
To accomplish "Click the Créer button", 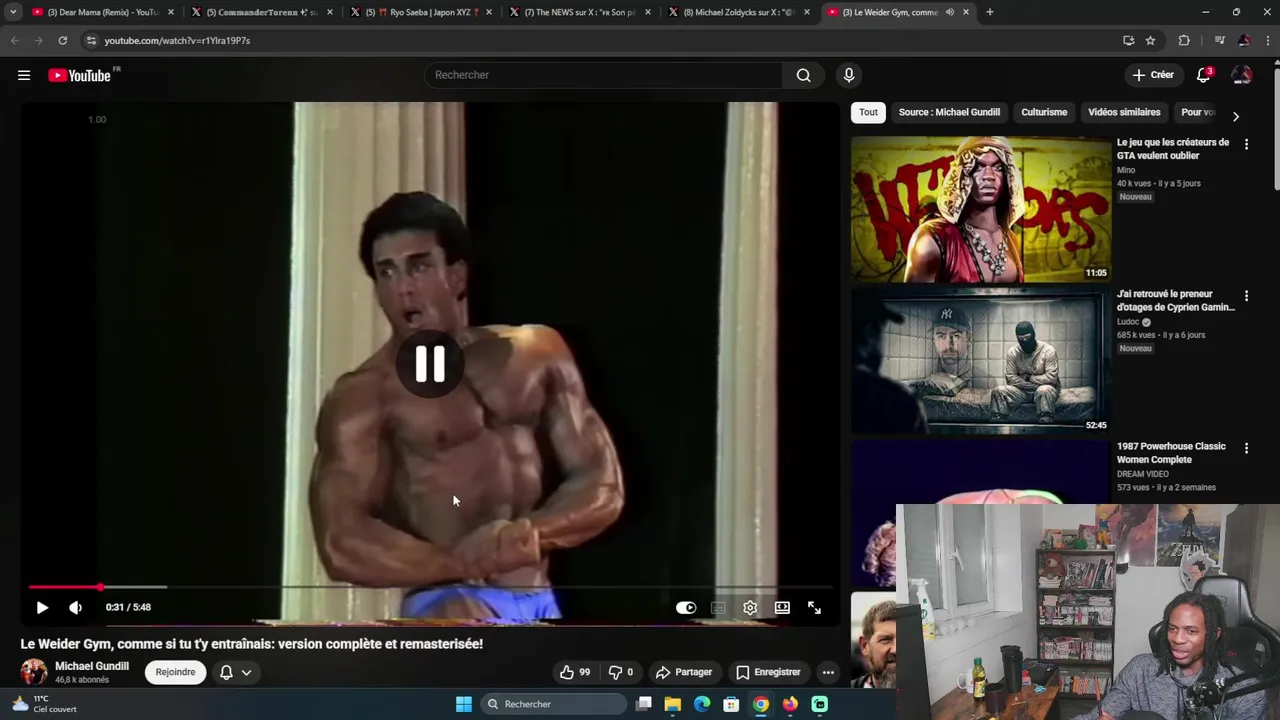I will pyautogui.click(x=1153, y=75).
